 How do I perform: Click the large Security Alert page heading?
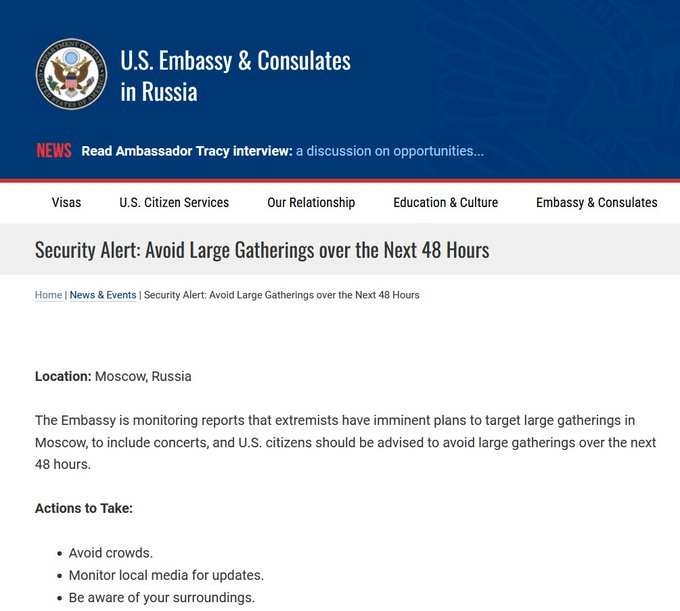pos(262,249)
